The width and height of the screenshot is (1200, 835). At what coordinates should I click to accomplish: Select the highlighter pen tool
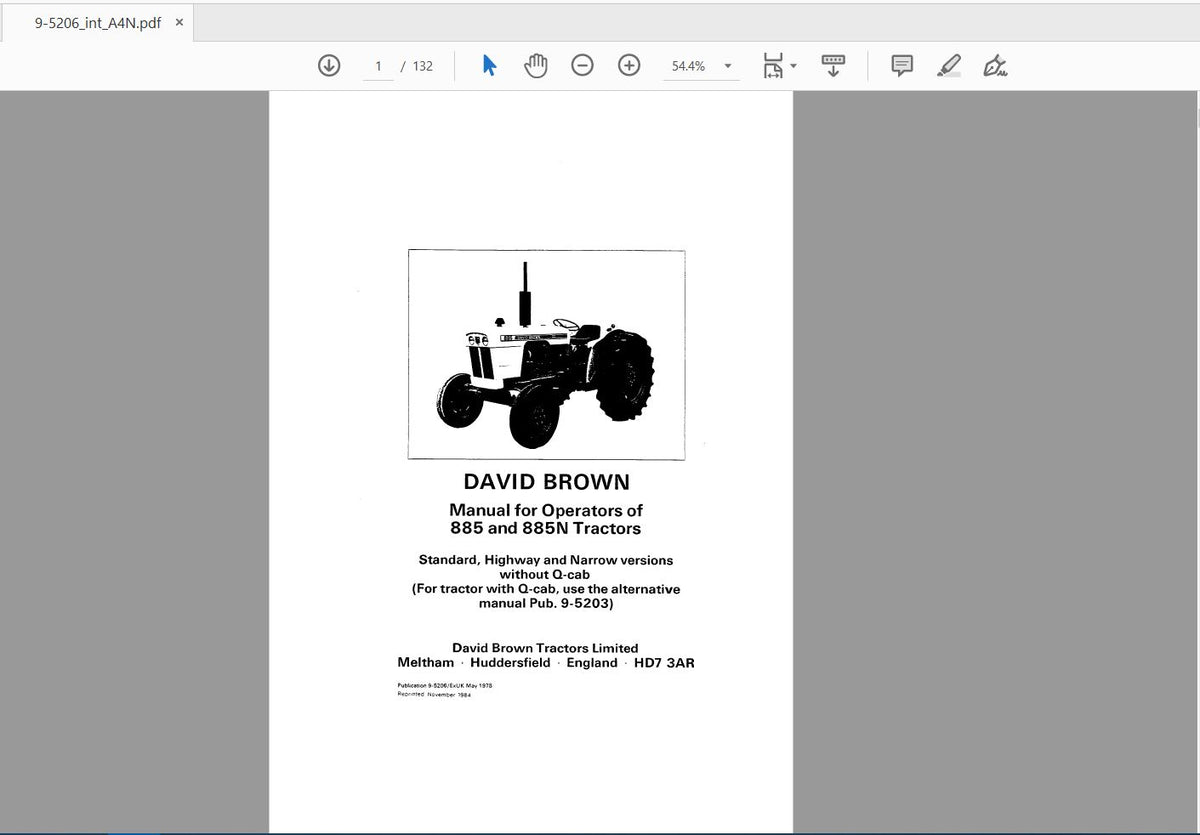[x=948, y=66]
